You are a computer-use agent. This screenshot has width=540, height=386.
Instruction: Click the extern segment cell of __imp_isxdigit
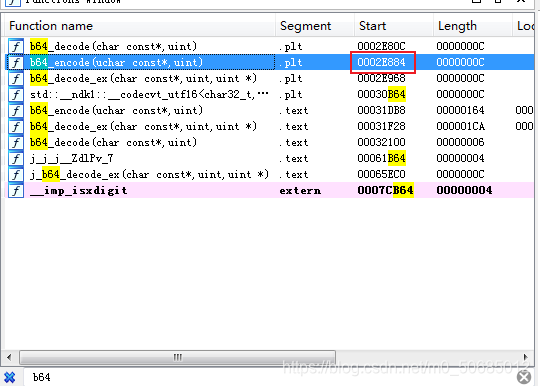(x=300, y=190)
